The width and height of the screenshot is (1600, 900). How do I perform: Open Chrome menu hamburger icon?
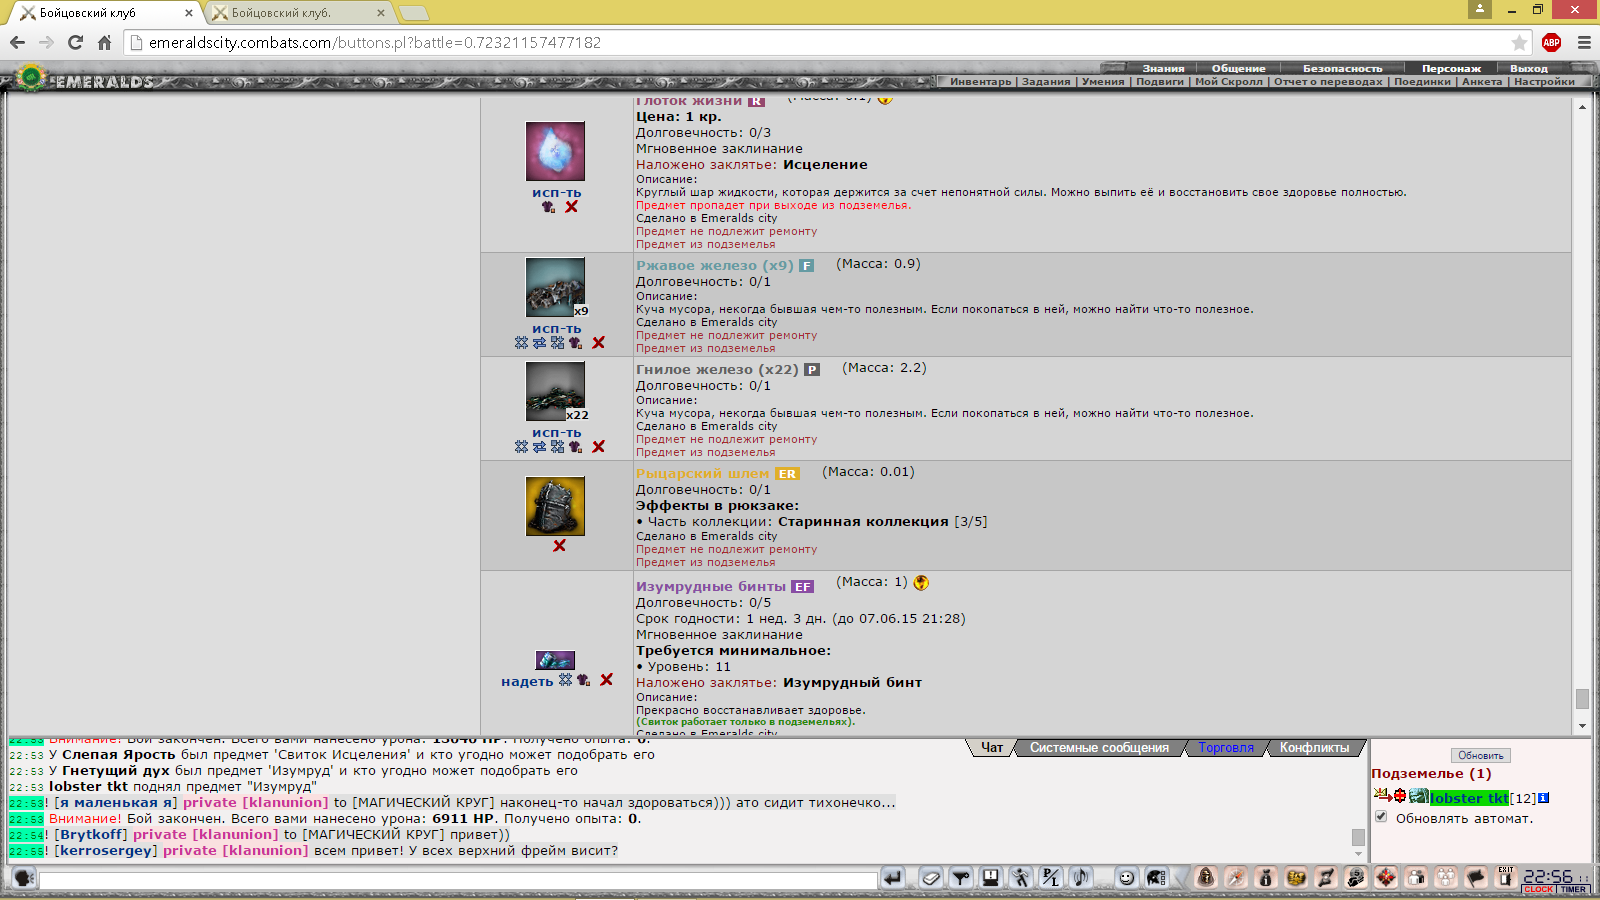pyautogui.click(x=1584, y=42)
